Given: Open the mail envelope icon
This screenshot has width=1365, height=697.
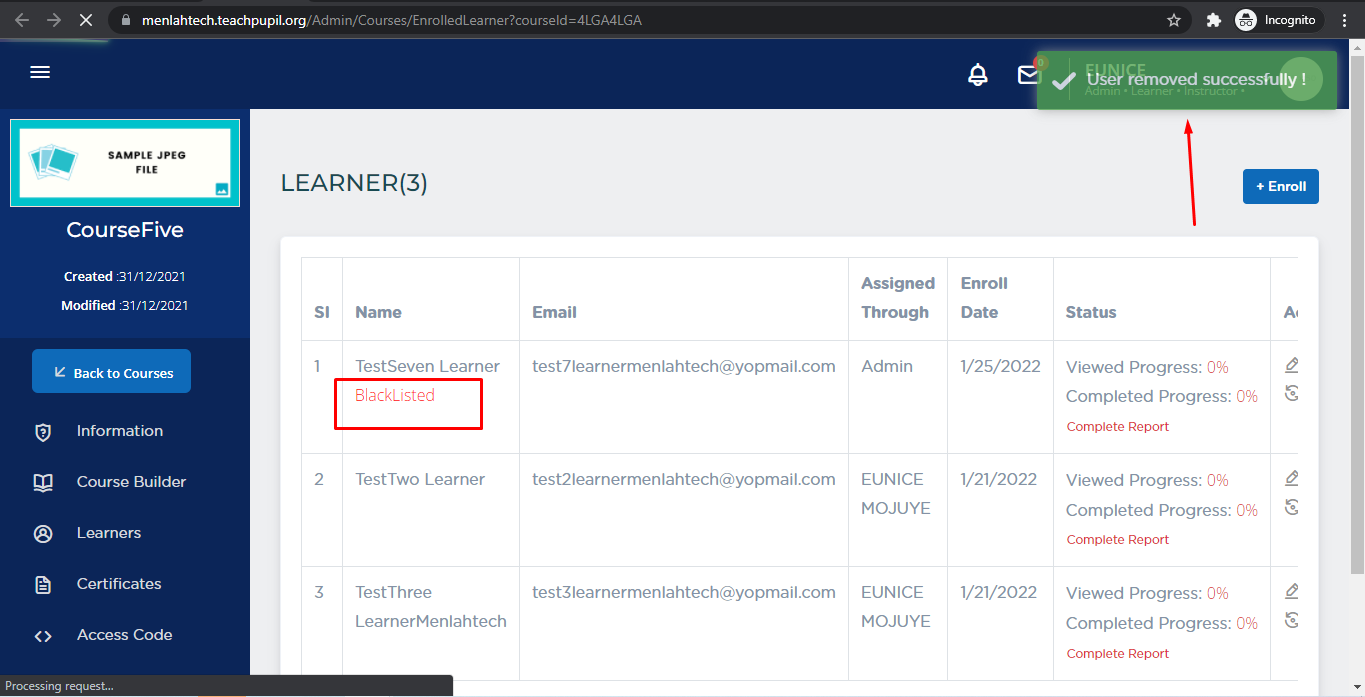Looking at the screenshot, I should point(1027,75).
